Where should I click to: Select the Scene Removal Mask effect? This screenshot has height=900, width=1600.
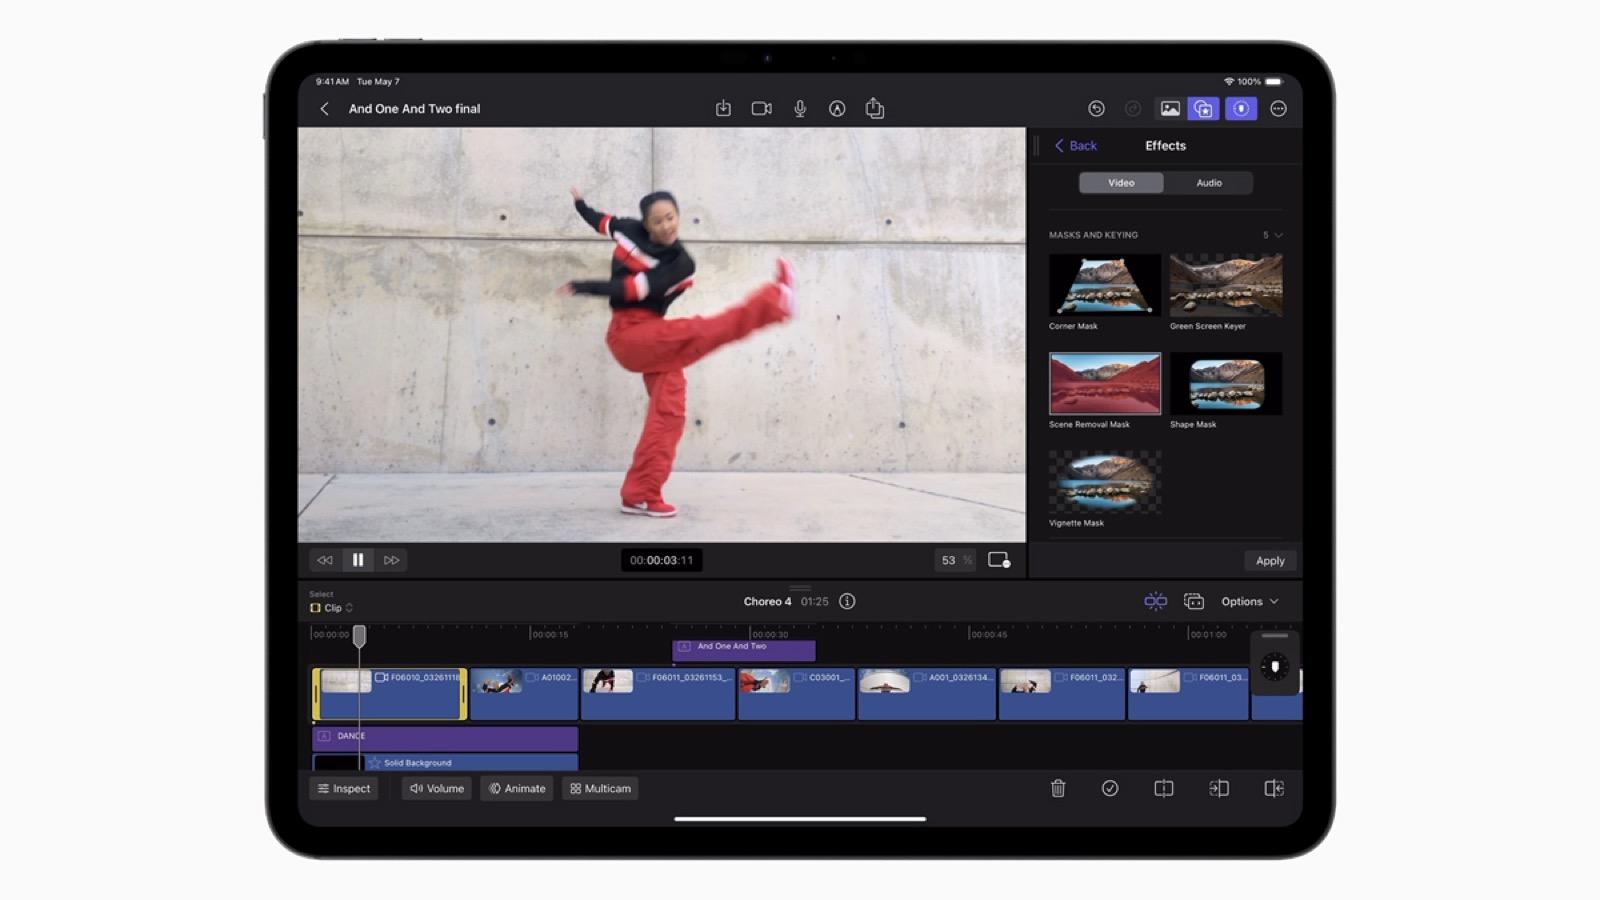coord(1105,383)
